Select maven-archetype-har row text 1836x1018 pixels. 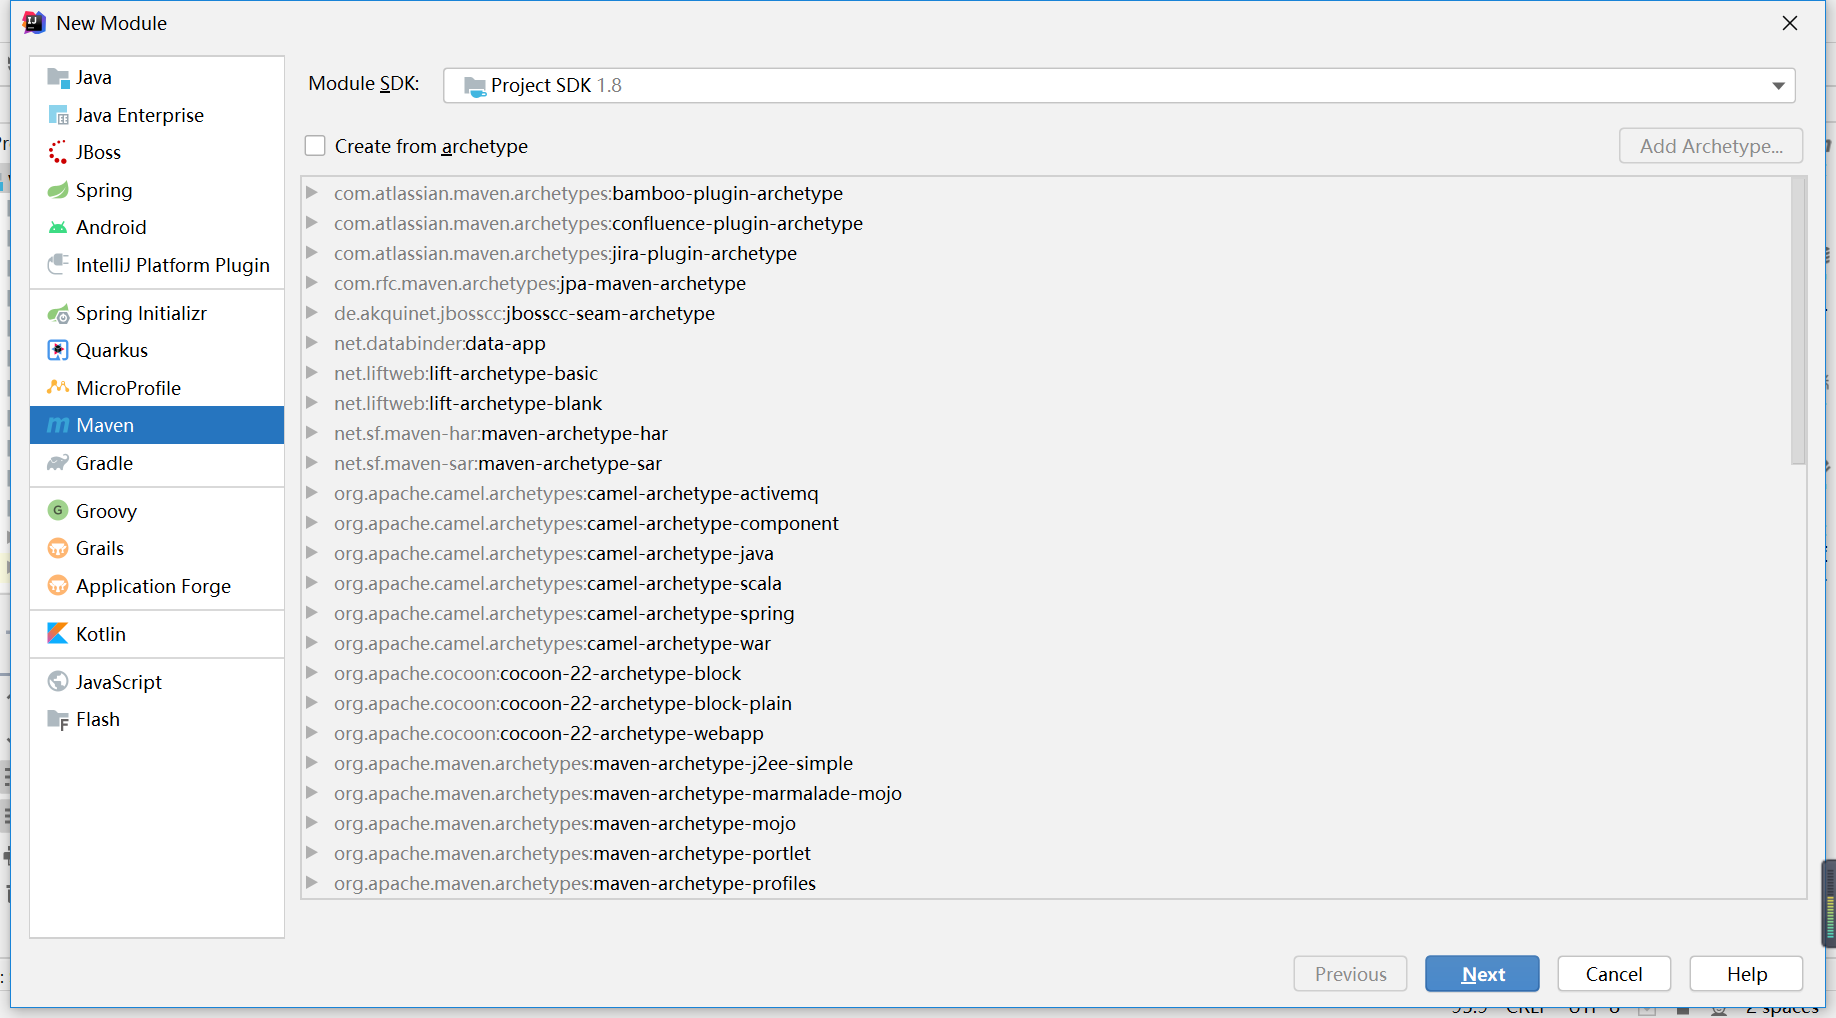[x=501, y=433]
